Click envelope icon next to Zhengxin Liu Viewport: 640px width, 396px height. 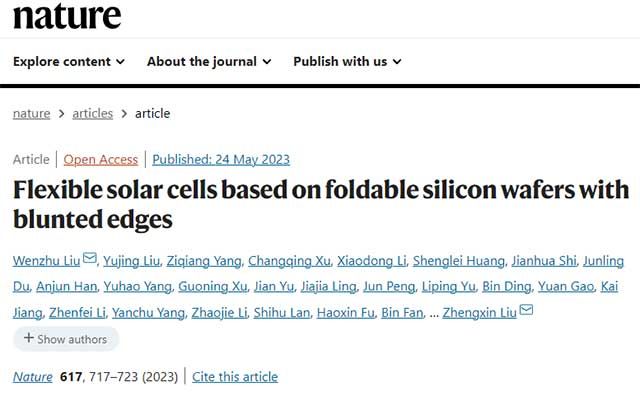coord(526,310)
